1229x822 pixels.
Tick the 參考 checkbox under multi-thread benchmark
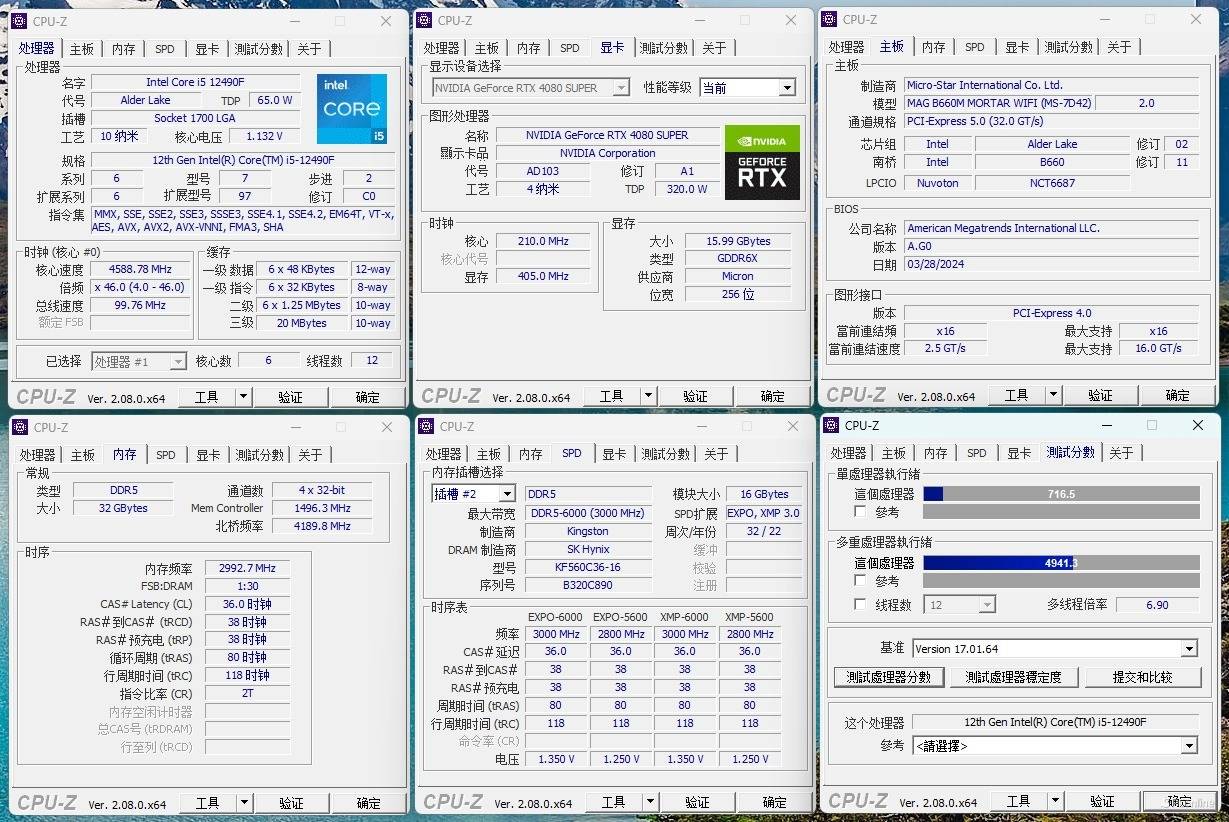point(860,580)
